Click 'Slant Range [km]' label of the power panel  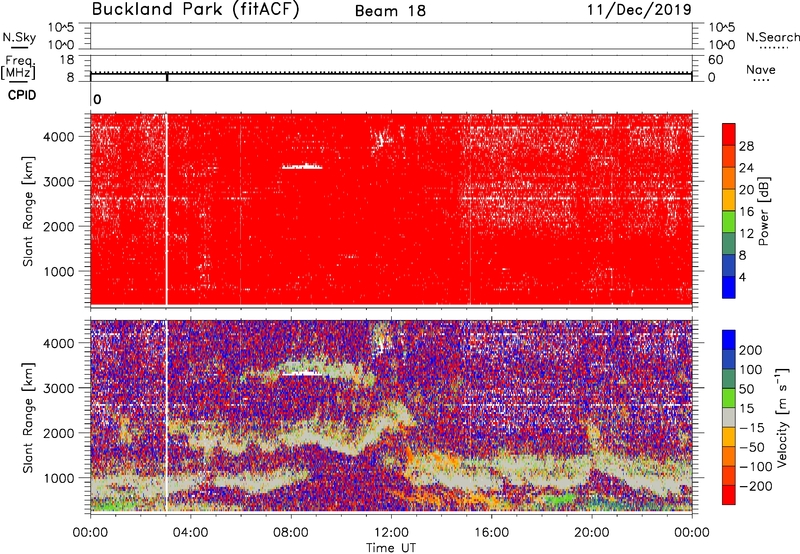(x=28, y=211)
